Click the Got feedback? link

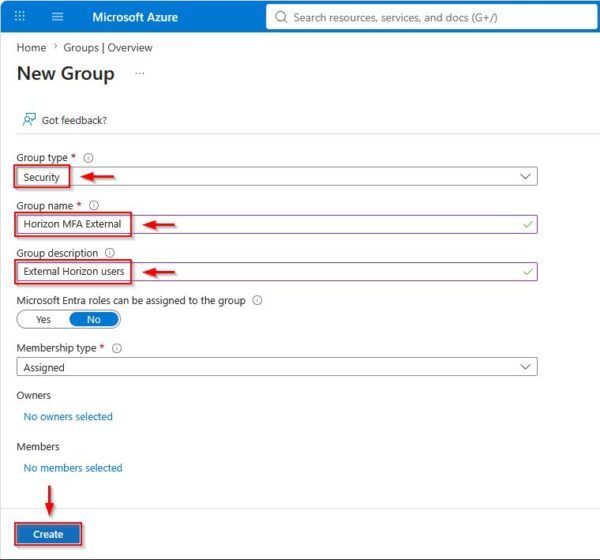tap(74, 120)
